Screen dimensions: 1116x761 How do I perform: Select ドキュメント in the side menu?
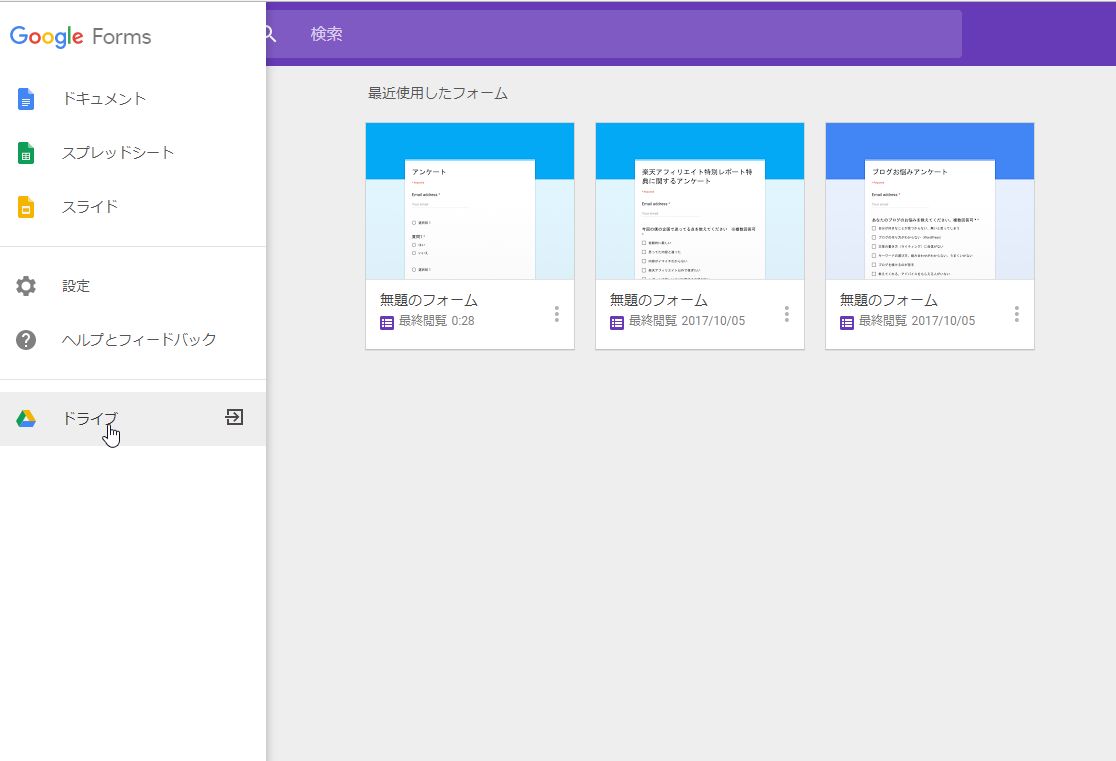point(132,99)
